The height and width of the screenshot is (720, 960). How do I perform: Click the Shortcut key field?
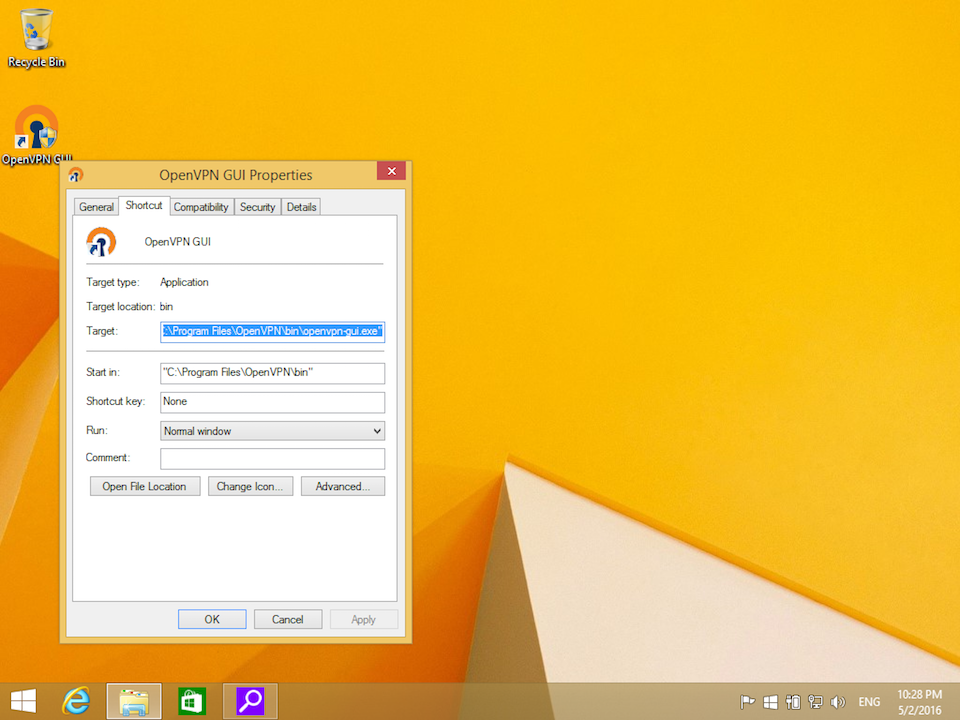click(x=272, y=402)
